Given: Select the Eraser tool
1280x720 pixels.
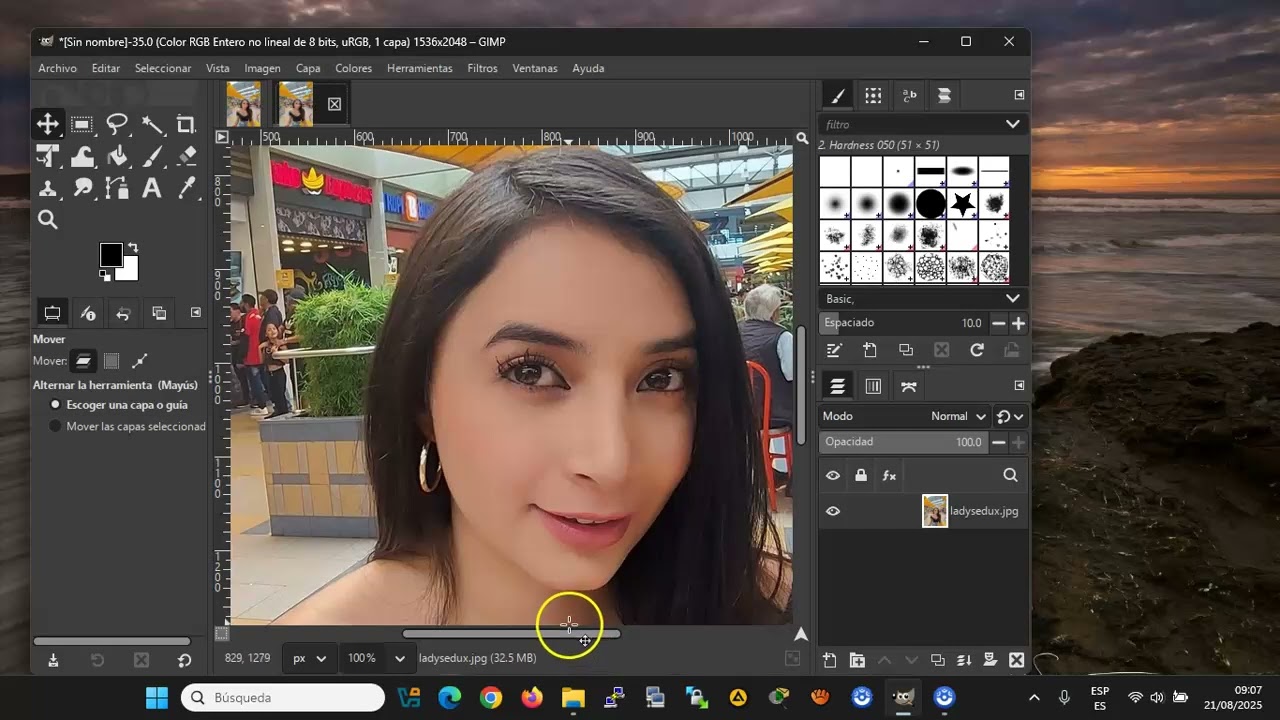Looking at the screenshot, I should click(x=186, y=156).
